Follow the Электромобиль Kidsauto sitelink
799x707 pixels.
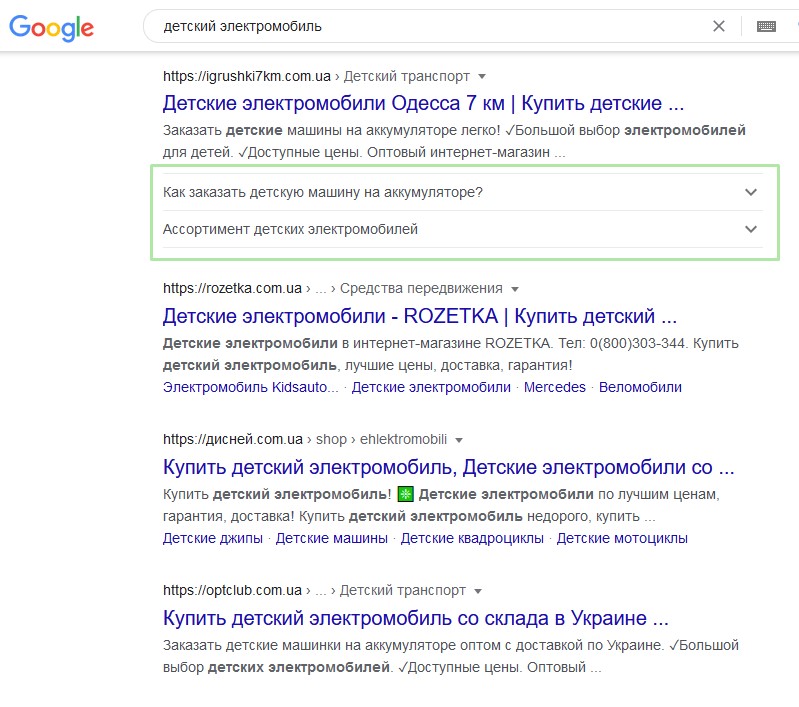(x=250, y=387)
